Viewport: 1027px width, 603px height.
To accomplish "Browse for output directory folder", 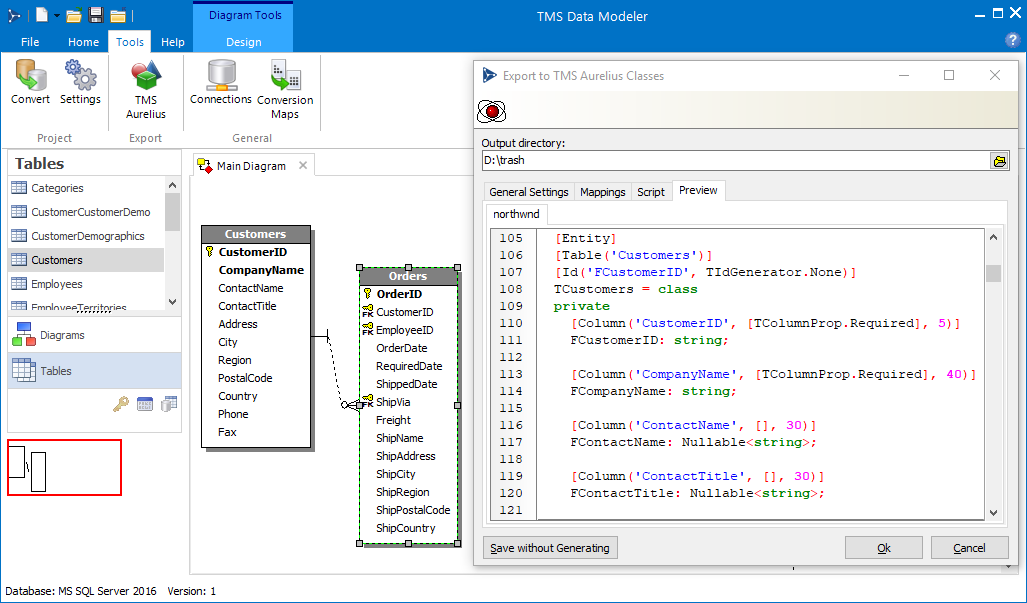I will tap(998, 161).
